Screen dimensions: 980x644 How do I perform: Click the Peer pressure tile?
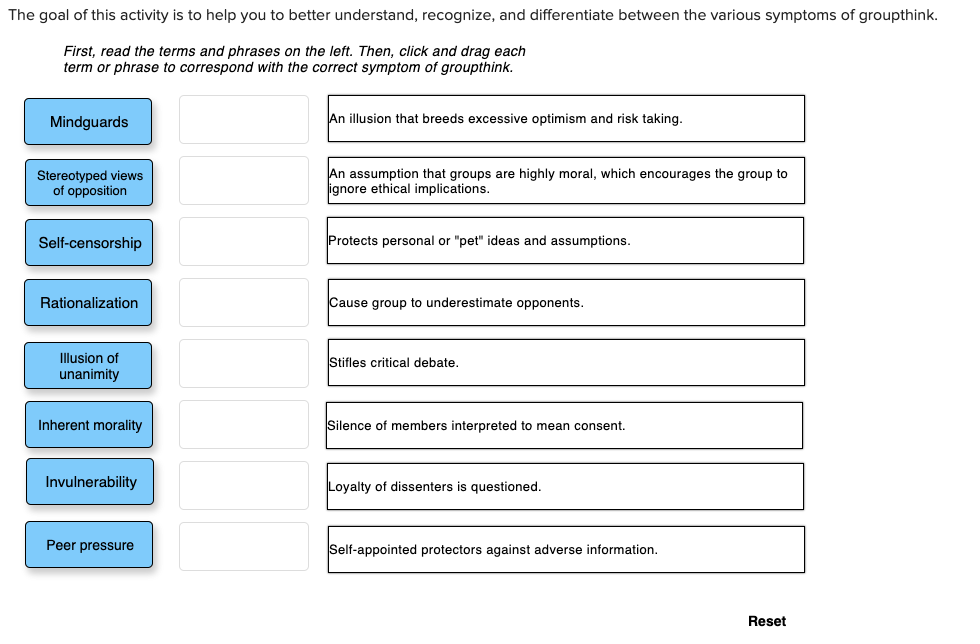[89, 545]
